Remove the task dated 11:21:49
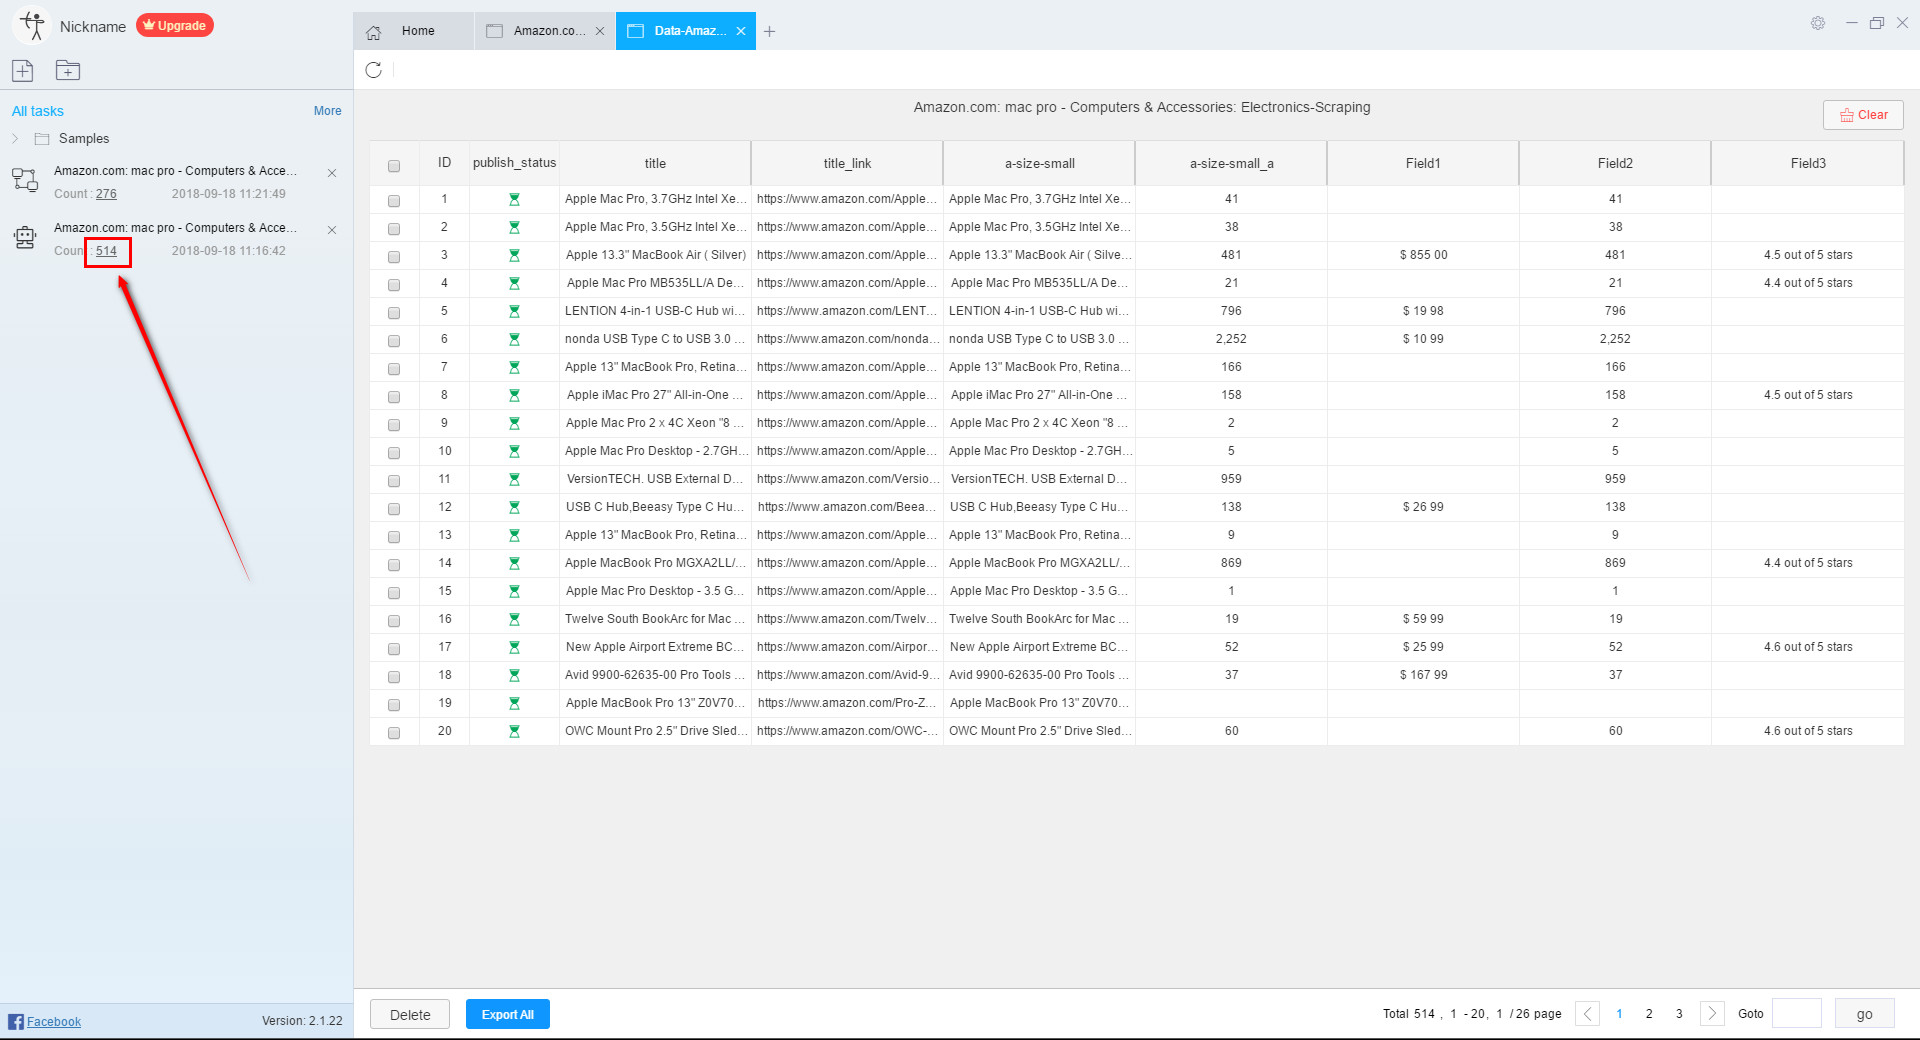1920x1040 pixels. point(332,173)
